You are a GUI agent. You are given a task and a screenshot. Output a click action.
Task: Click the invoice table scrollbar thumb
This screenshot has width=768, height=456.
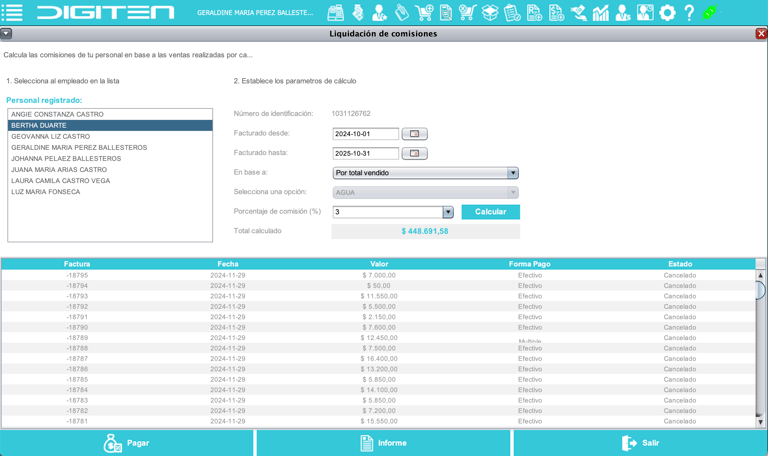coord(760,290)
